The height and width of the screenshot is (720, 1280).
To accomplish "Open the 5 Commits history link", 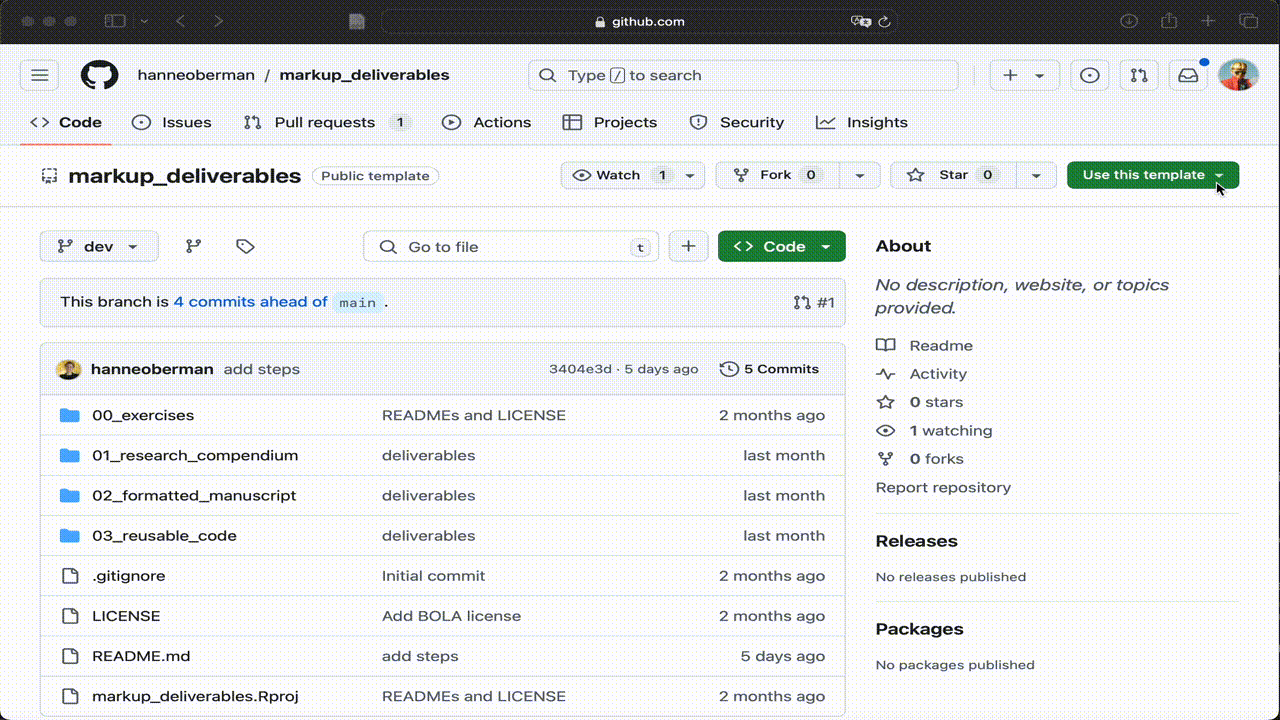I will coord(769,369).
